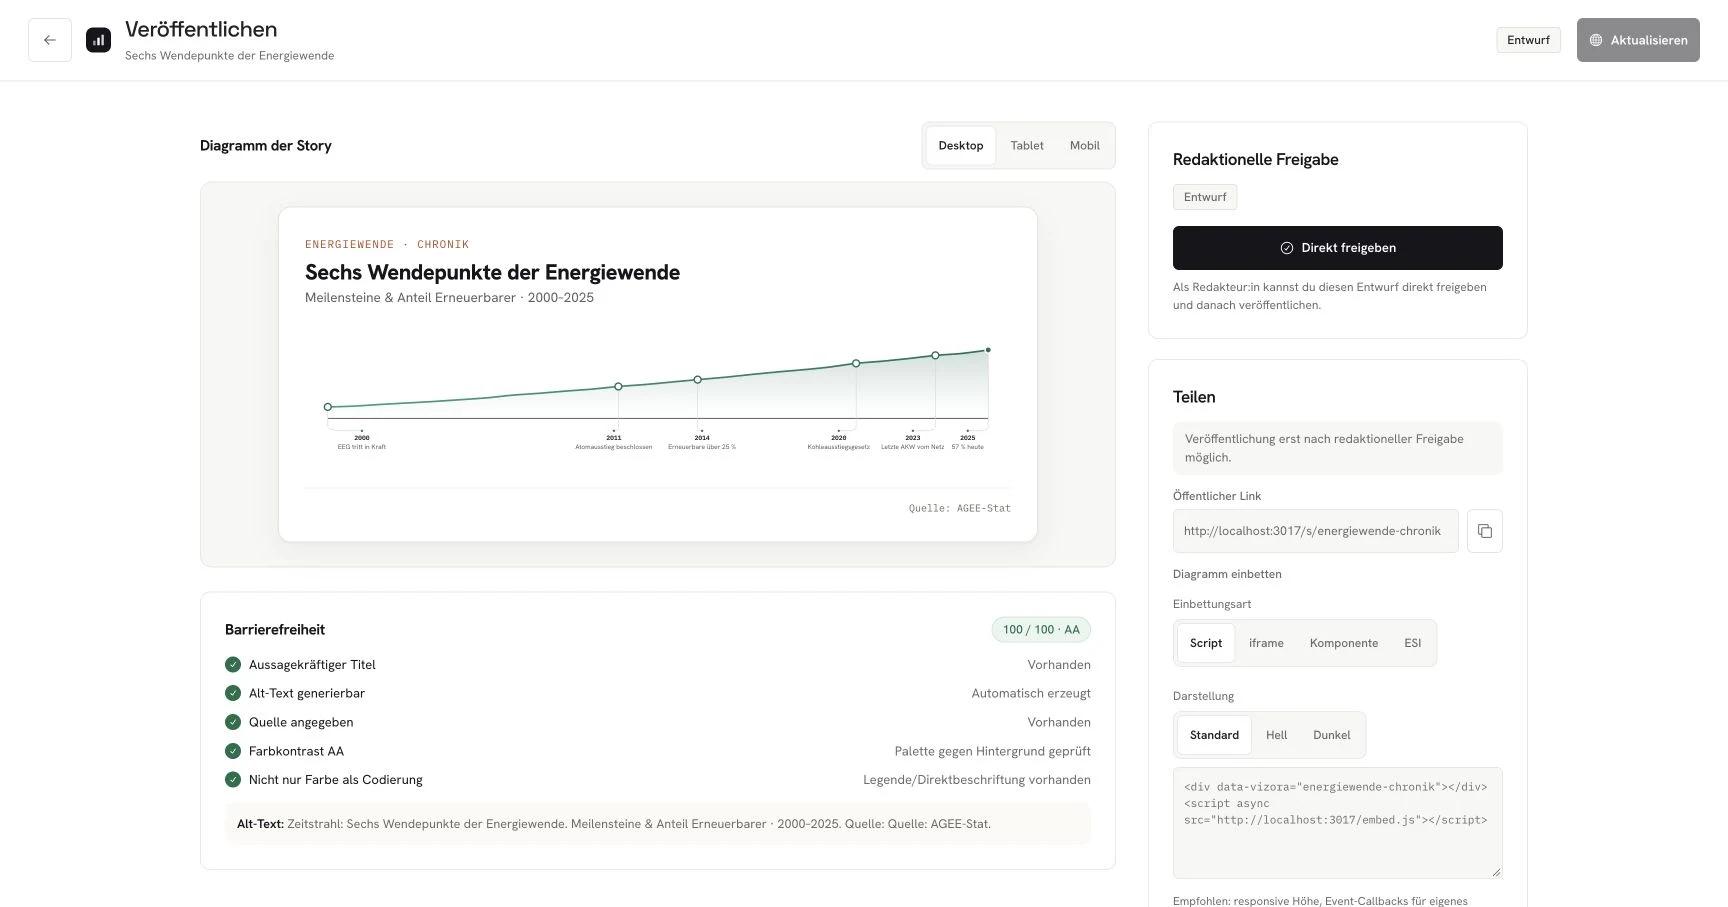Switch preview to Desktop
Viewport: 1728px width, 907px height.
[961, 146]
